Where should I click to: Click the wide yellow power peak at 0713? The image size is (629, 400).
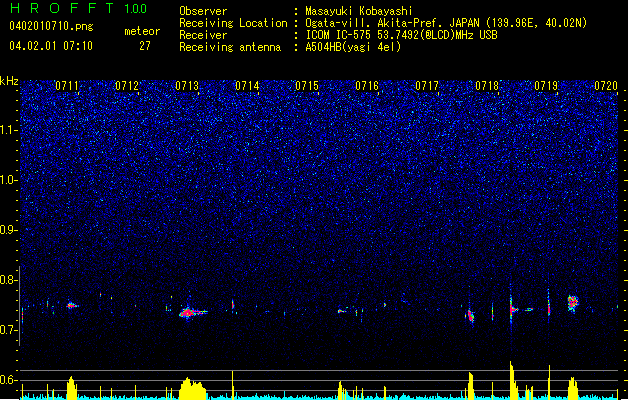pyautogui.click(x=193, y=388)
